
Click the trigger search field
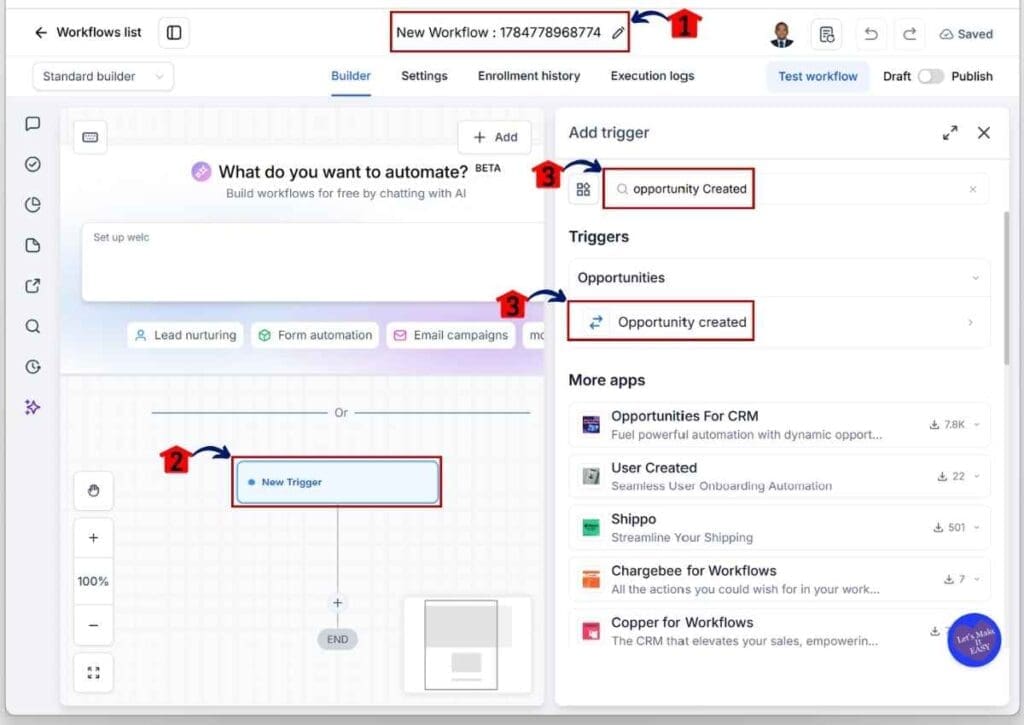(x=795, y=189)
